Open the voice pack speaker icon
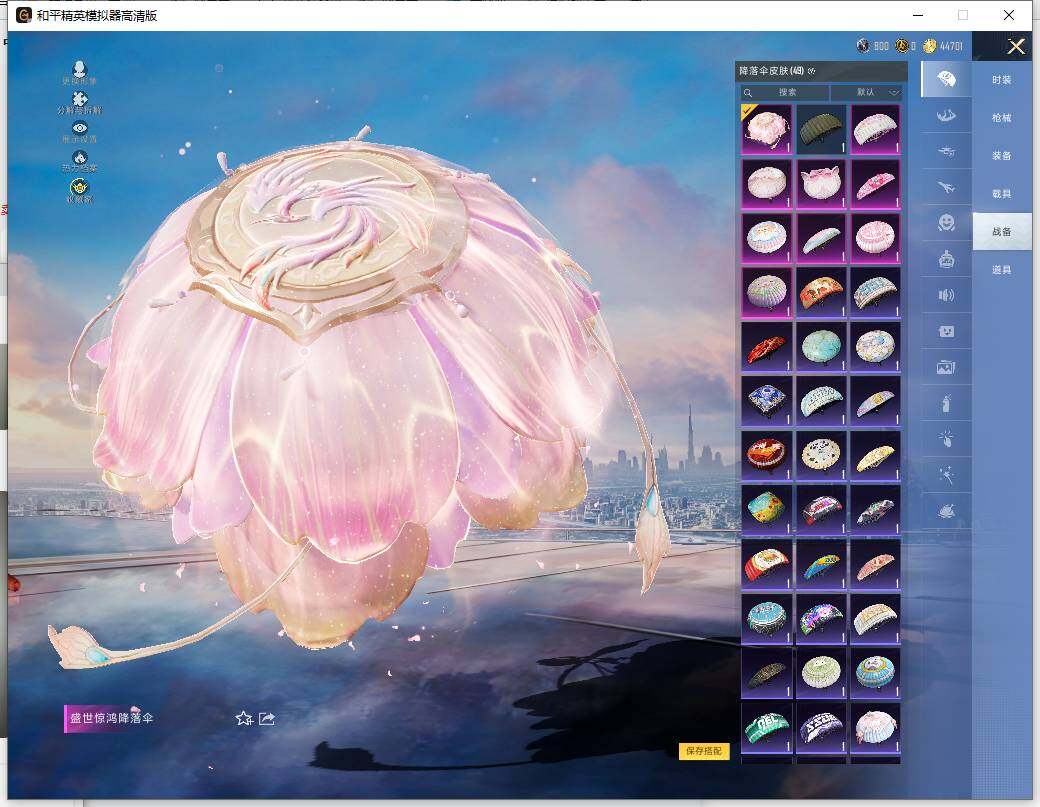 946,295
